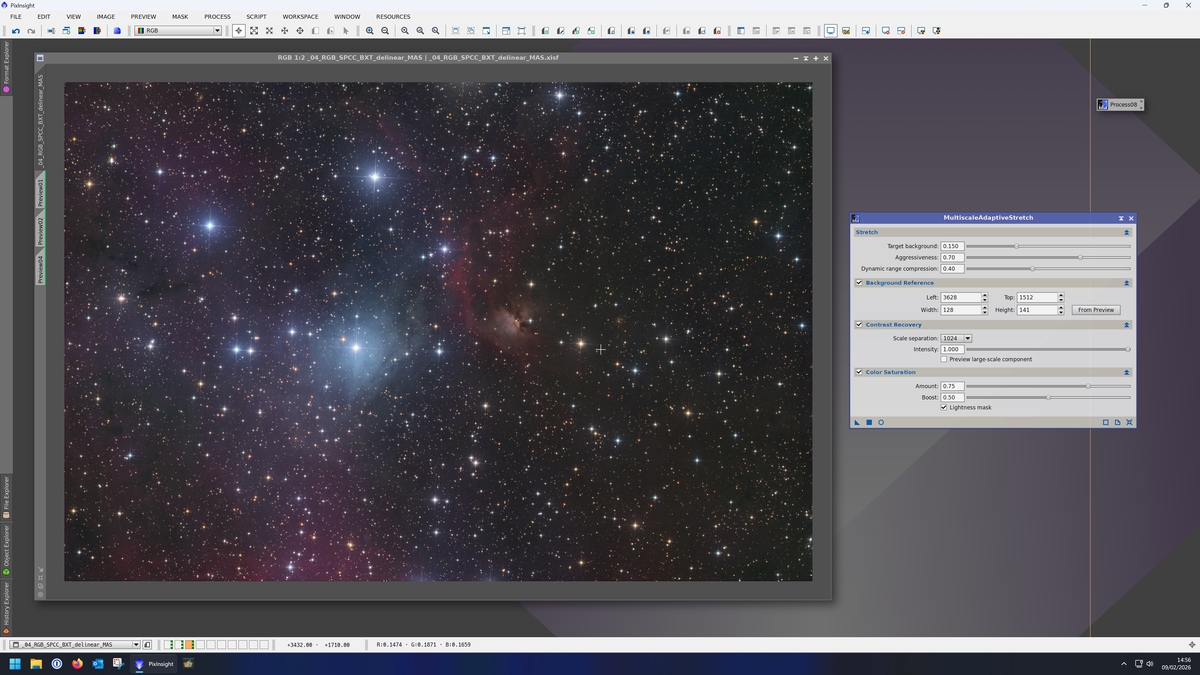
Task: Toggle Real-Time Preview circle icon
Action: click(x=881, y=422)
